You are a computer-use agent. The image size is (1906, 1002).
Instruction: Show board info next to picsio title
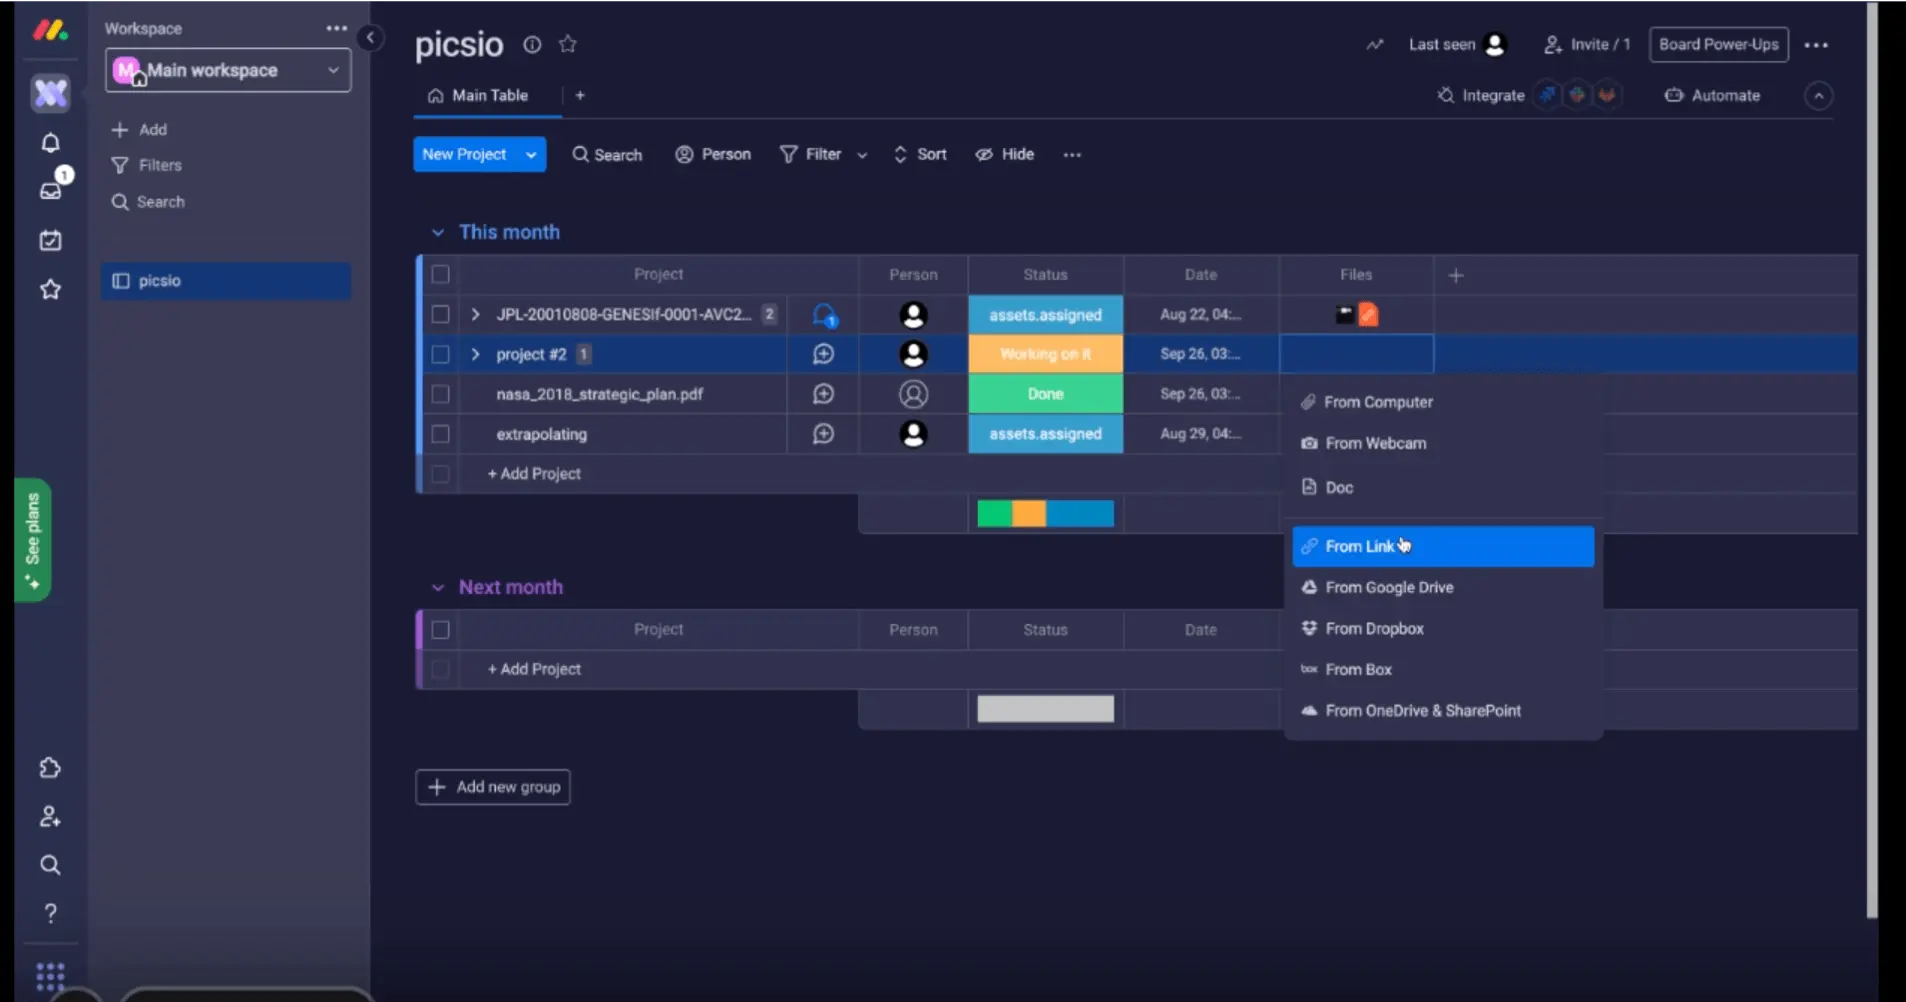coord(532,44)
